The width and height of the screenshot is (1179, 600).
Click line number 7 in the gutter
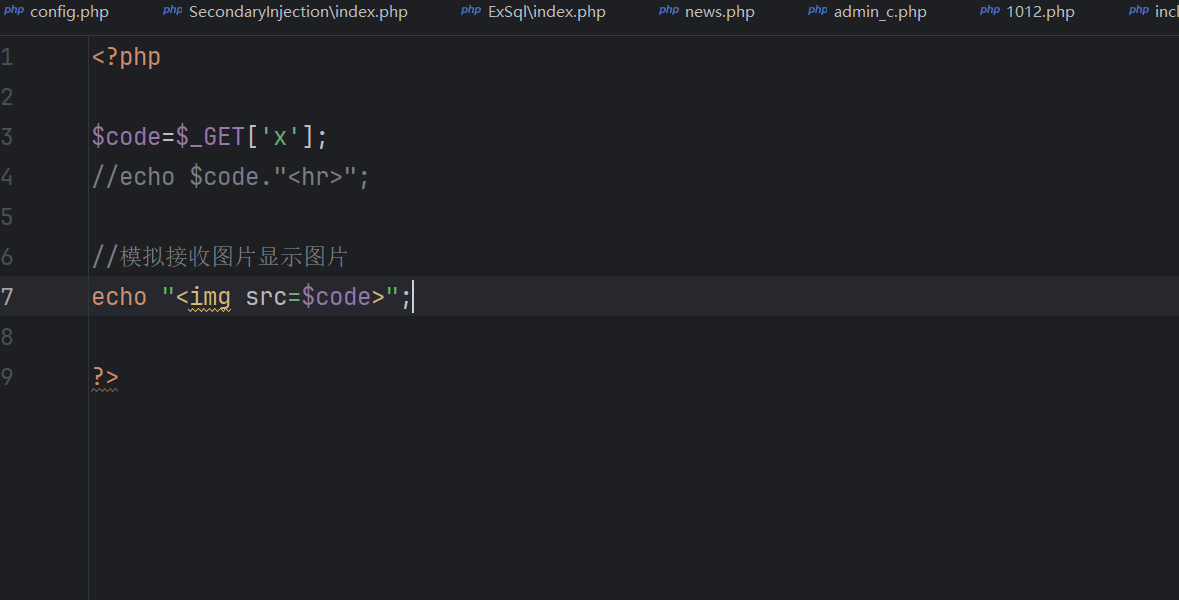7,296
